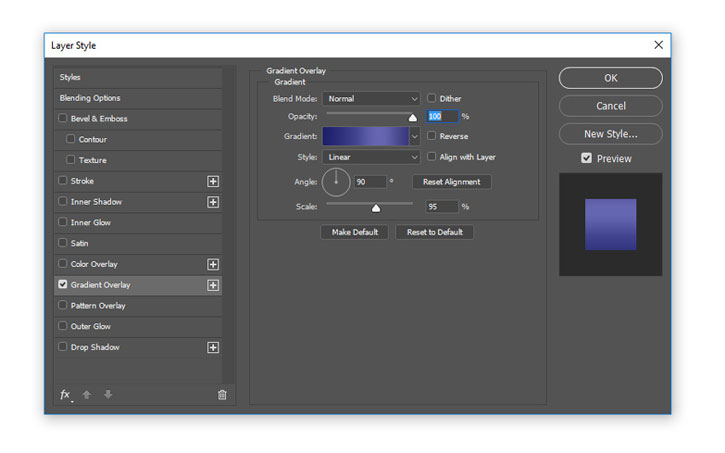Click the style preview thumbnail
The image size is (725, 453).
(610, 225)
